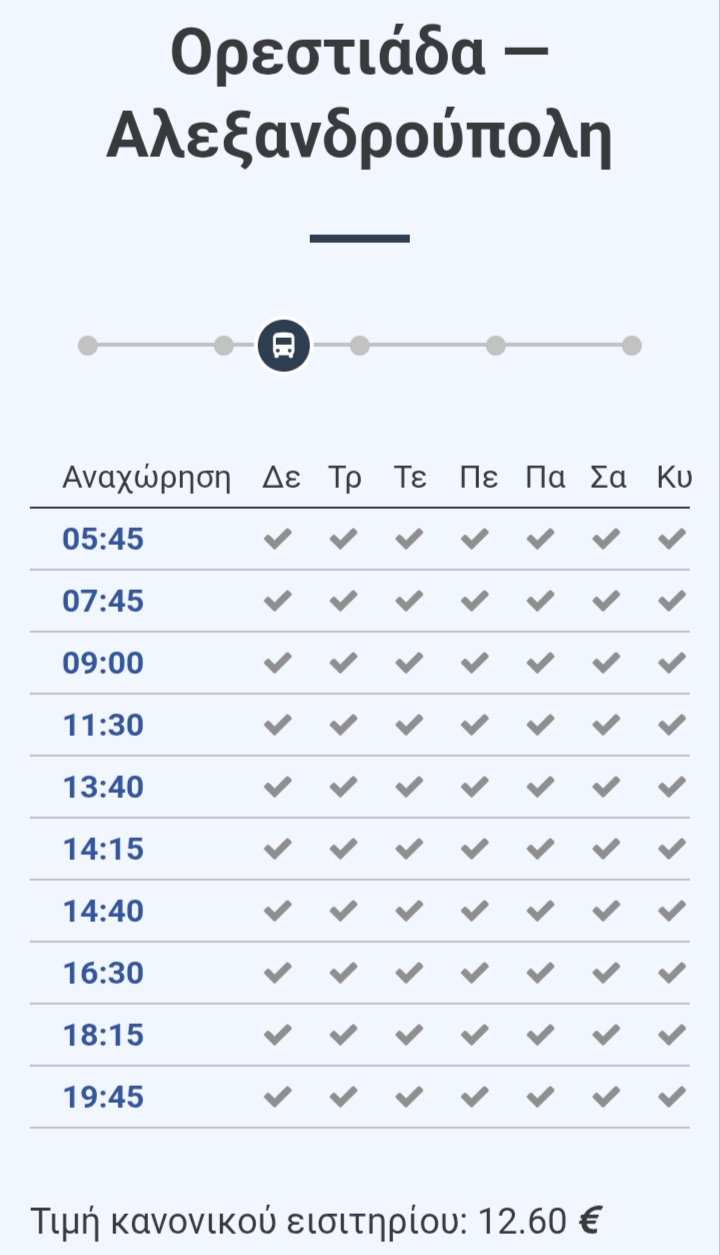Click the route stop dot just before the bus icon

[224, 346]
